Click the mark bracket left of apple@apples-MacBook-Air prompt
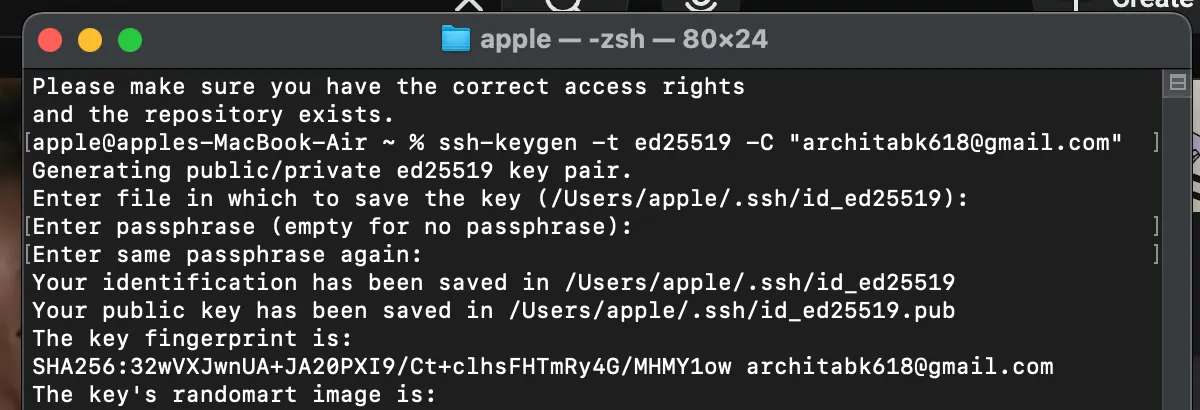The width and height of the screenshot is (1200, 410). pos(27,143)
